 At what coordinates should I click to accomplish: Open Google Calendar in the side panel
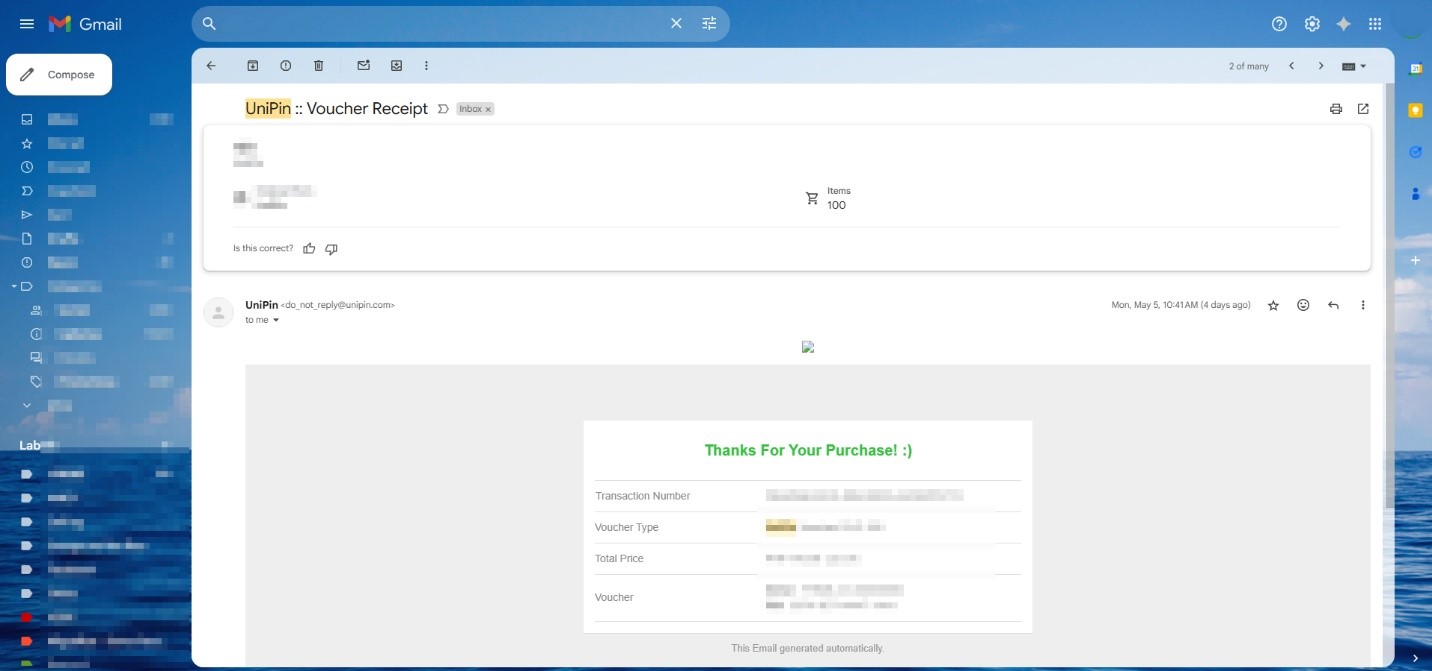pos(1416,69)
